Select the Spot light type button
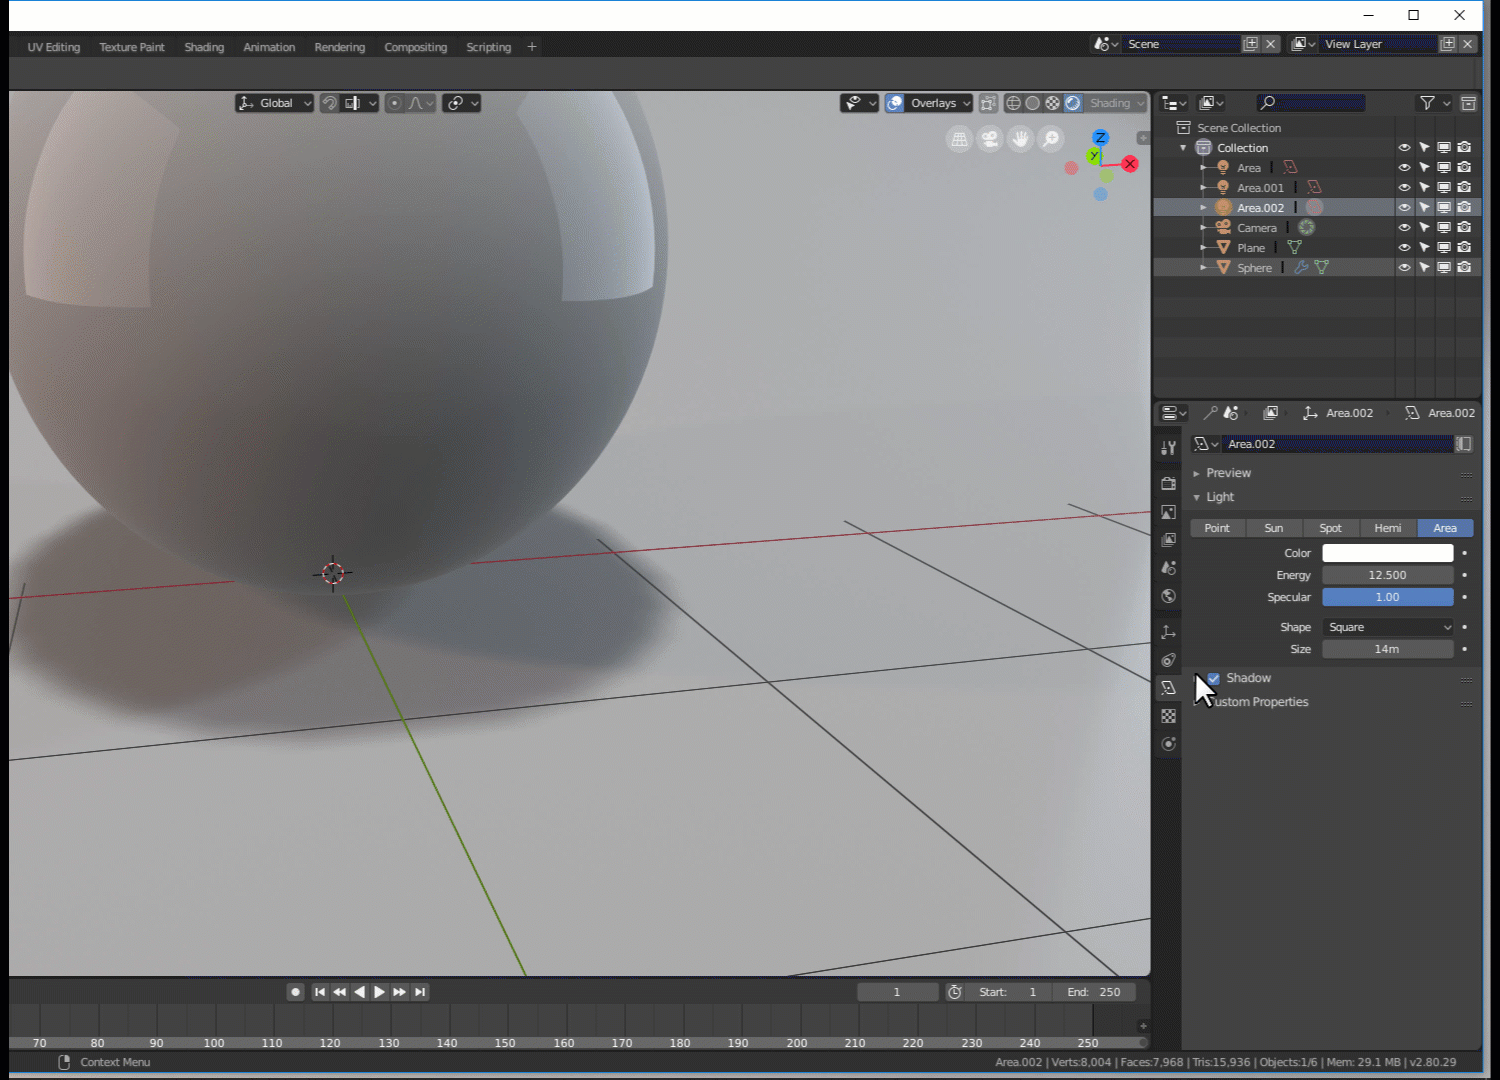Viewport: 1500px width, 1080px height. click(1331, 527)
